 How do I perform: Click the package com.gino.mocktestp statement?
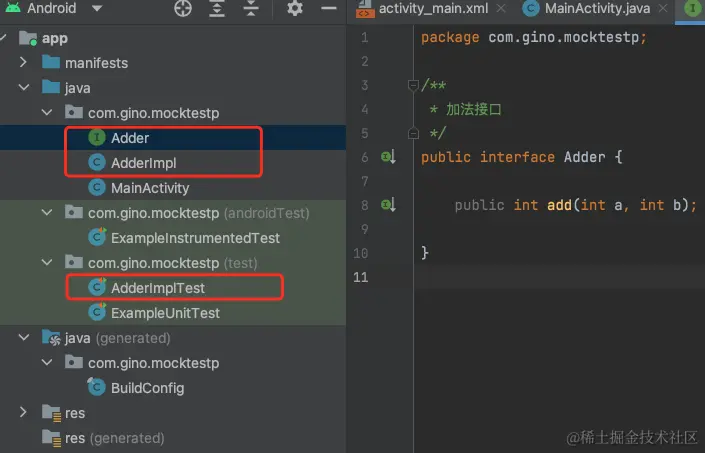coord(534,37)
